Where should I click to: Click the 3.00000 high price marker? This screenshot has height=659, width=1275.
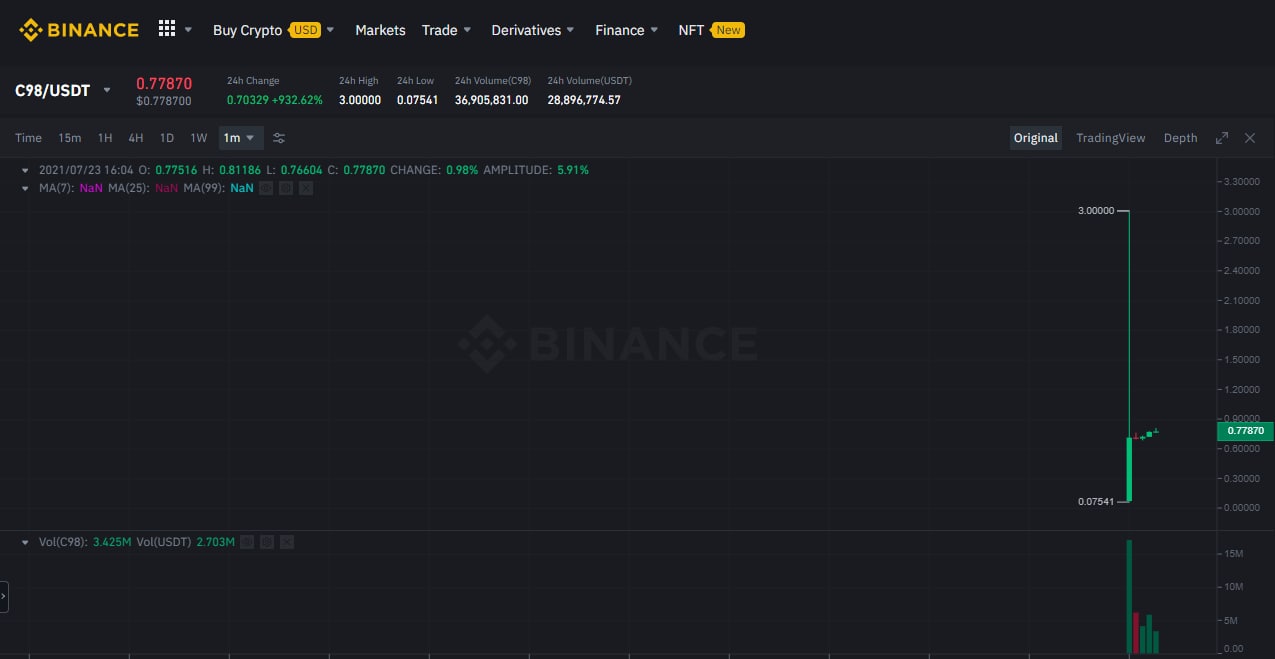pos(1096,211)
